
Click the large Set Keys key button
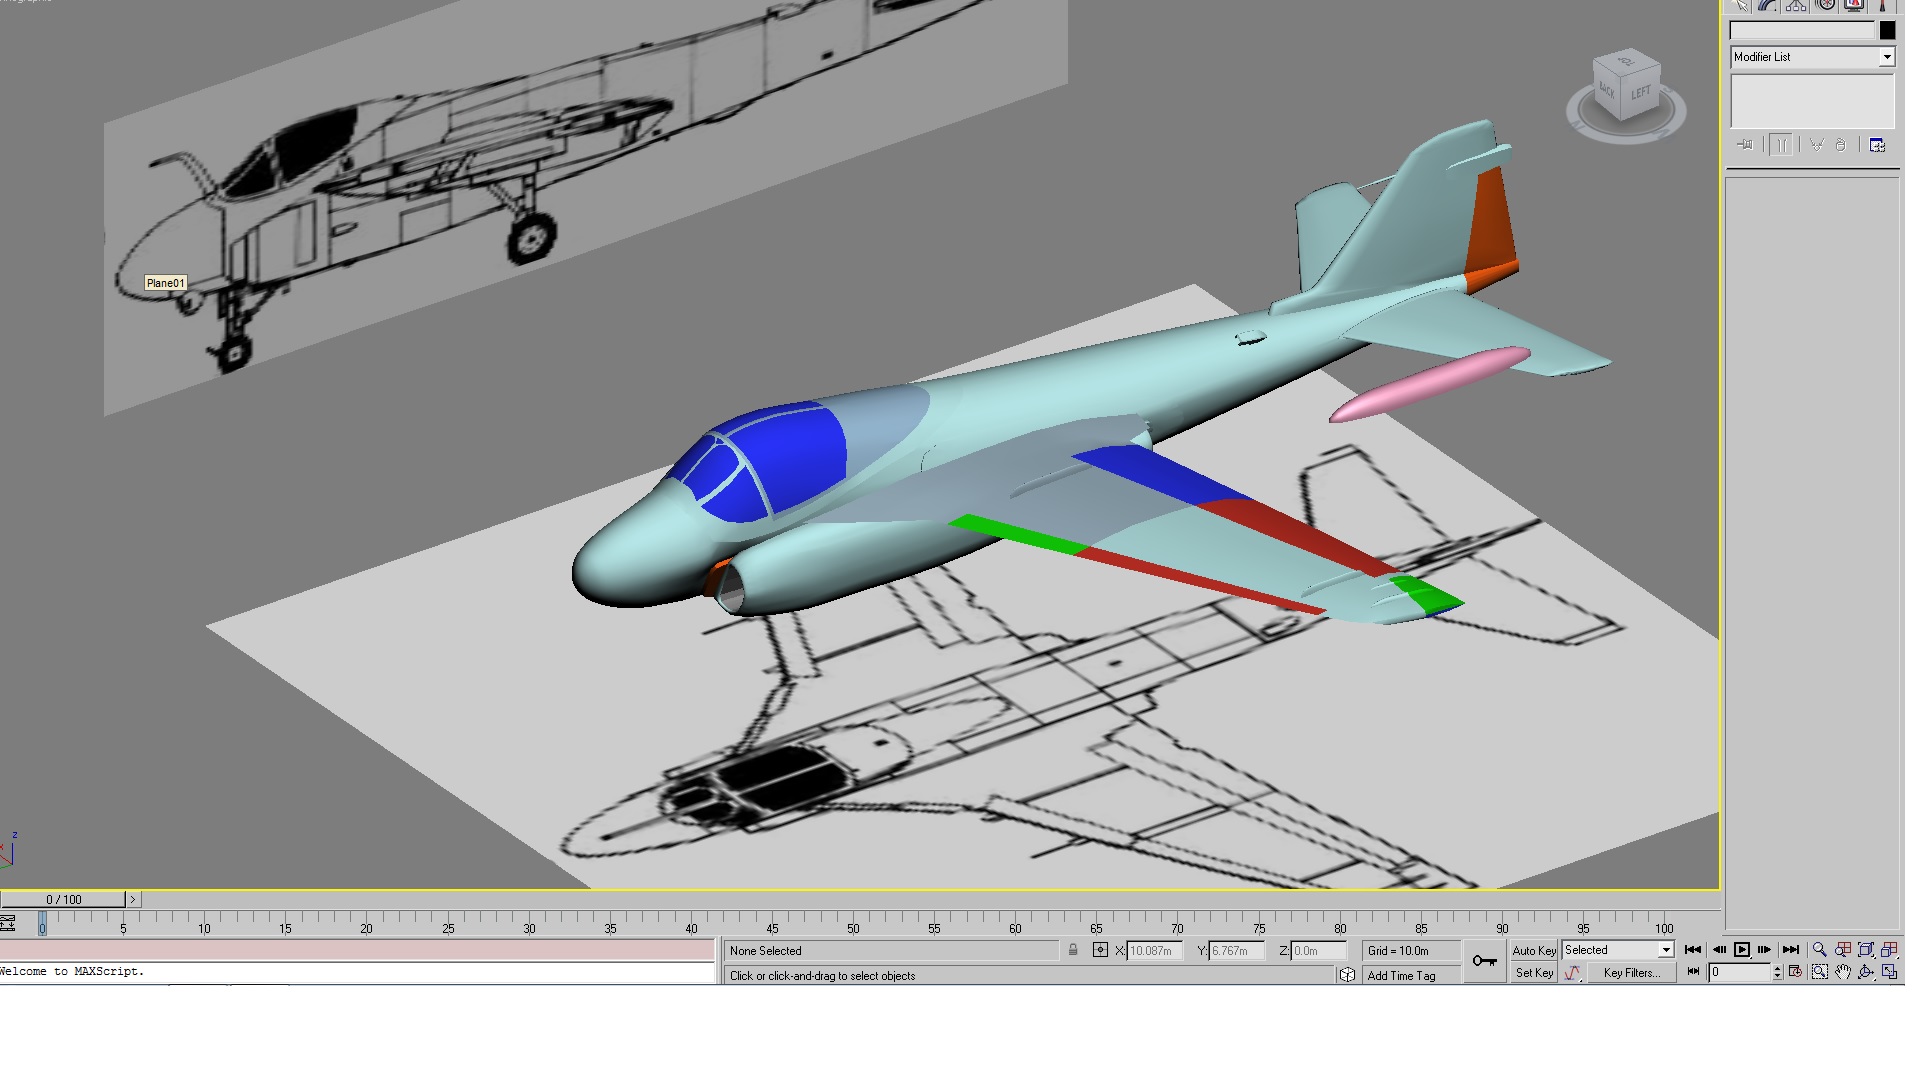[1485, 961]
